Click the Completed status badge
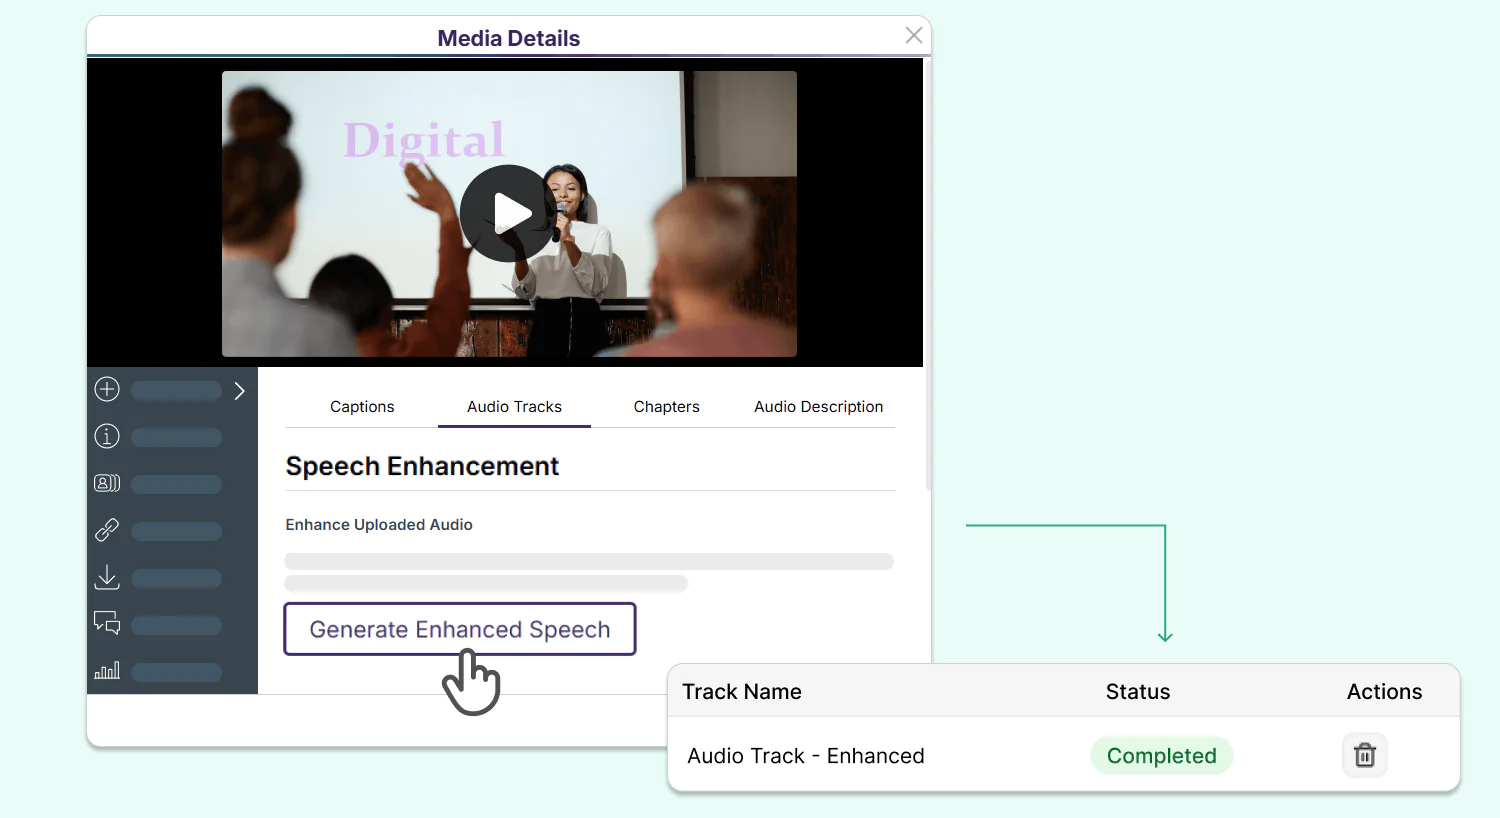This screenshot has height=818, width=1500. 1162,755
